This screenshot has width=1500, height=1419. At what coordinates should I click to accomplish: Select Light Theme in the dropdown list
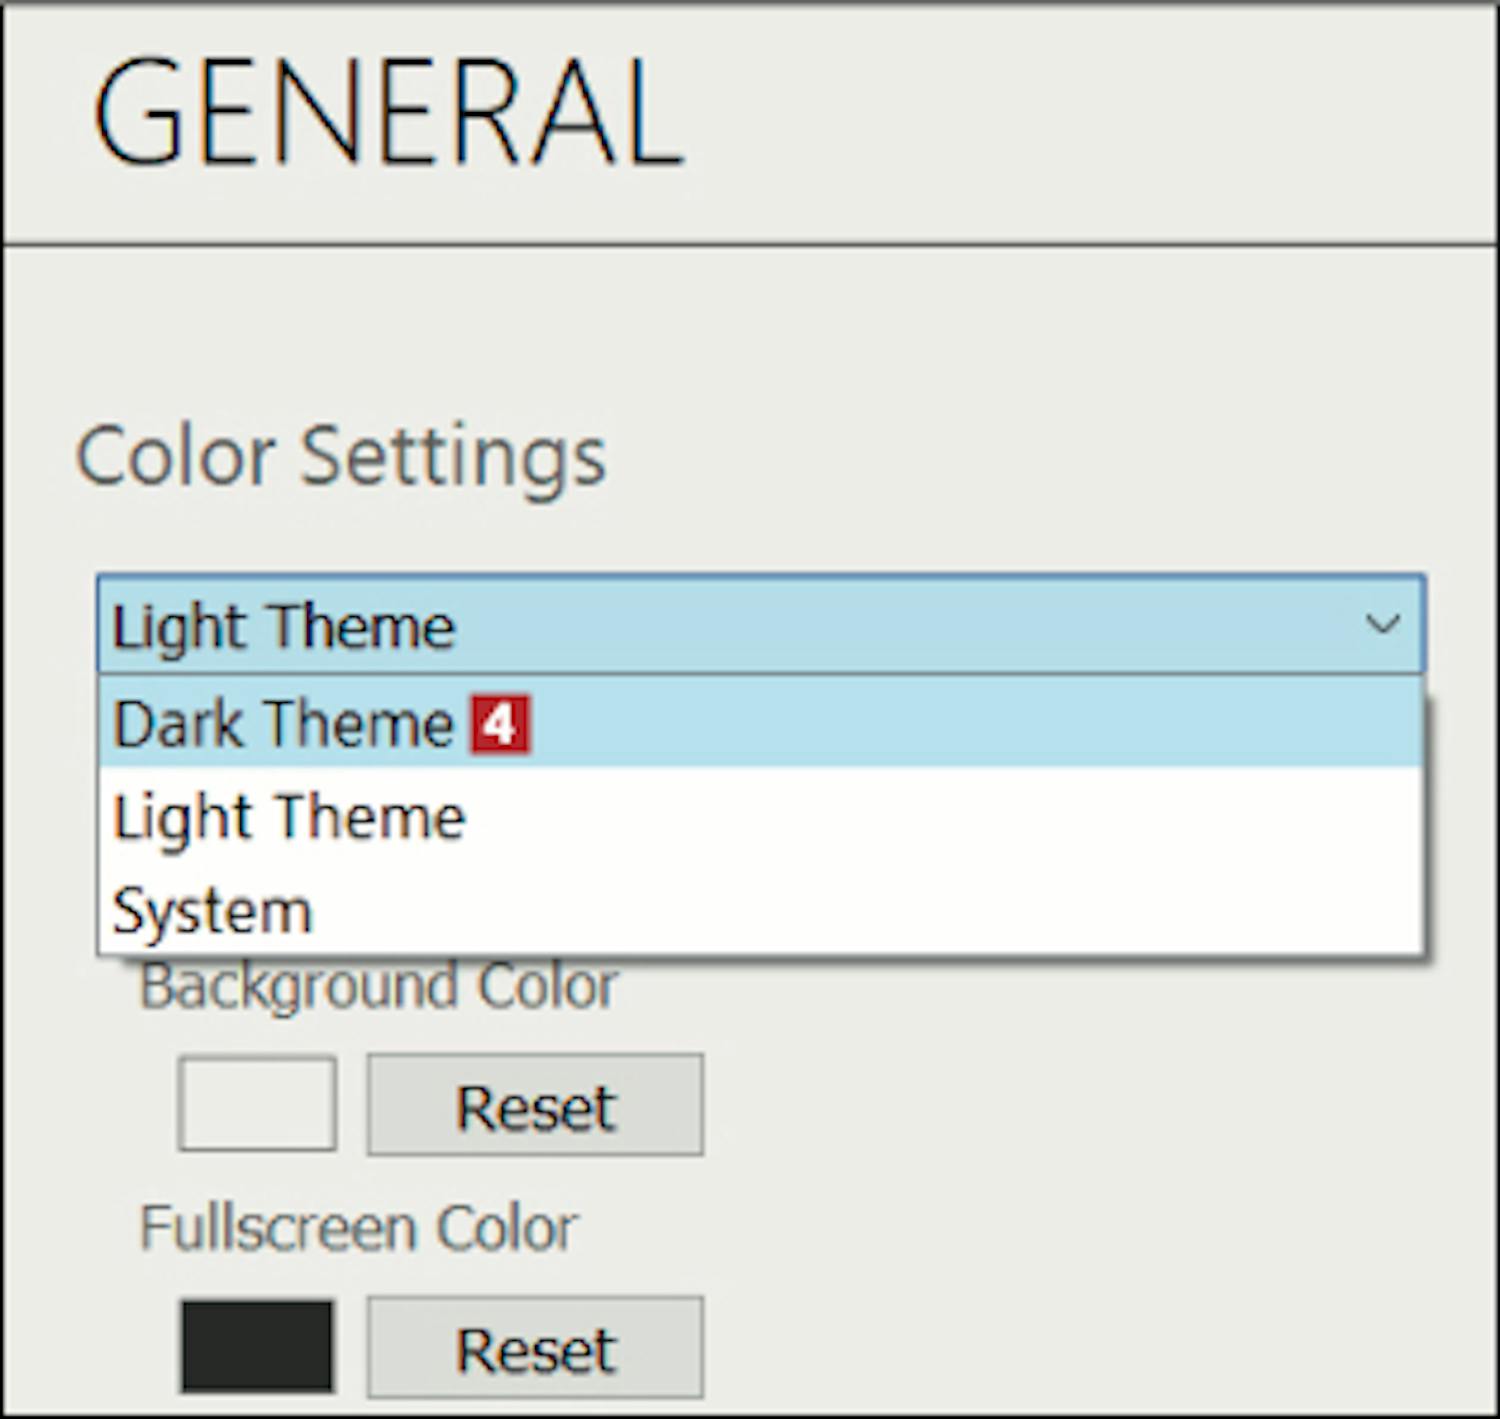tap(290, 817)
